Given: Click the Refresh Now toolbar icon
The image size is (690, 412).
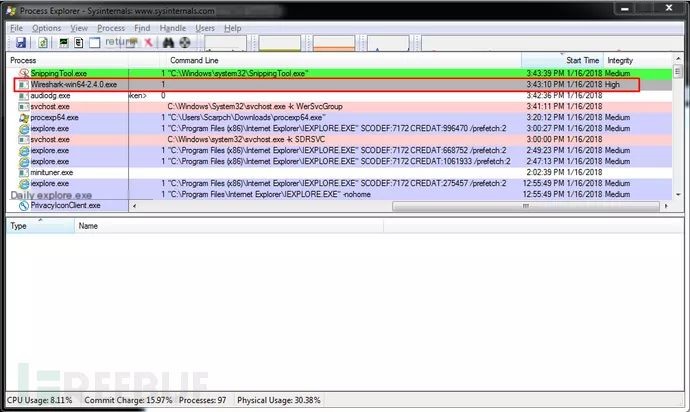Looking at the screenshot, I should click(43, 42).
